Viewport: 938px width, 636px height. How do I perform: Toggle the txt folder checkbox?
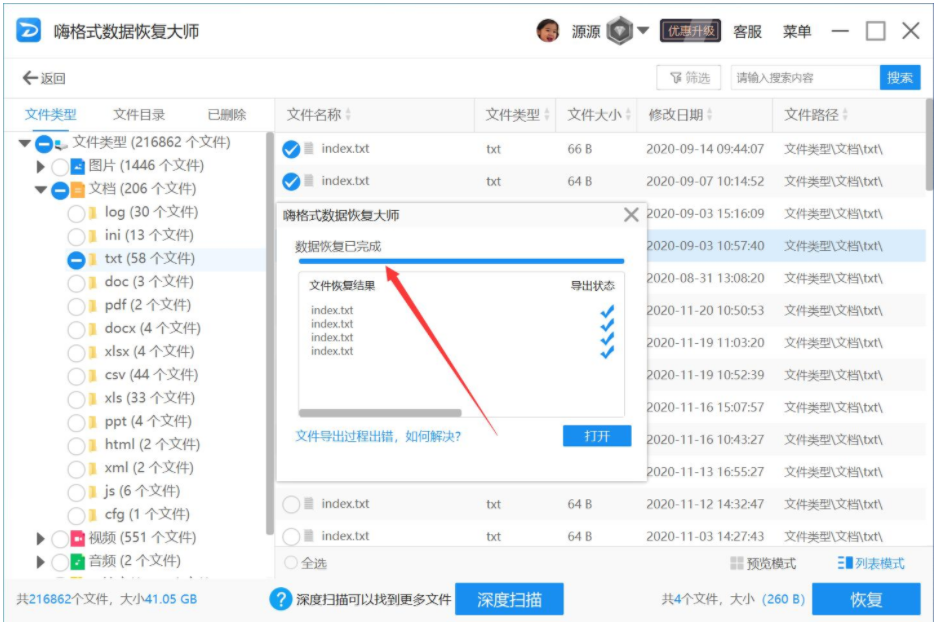76,260
